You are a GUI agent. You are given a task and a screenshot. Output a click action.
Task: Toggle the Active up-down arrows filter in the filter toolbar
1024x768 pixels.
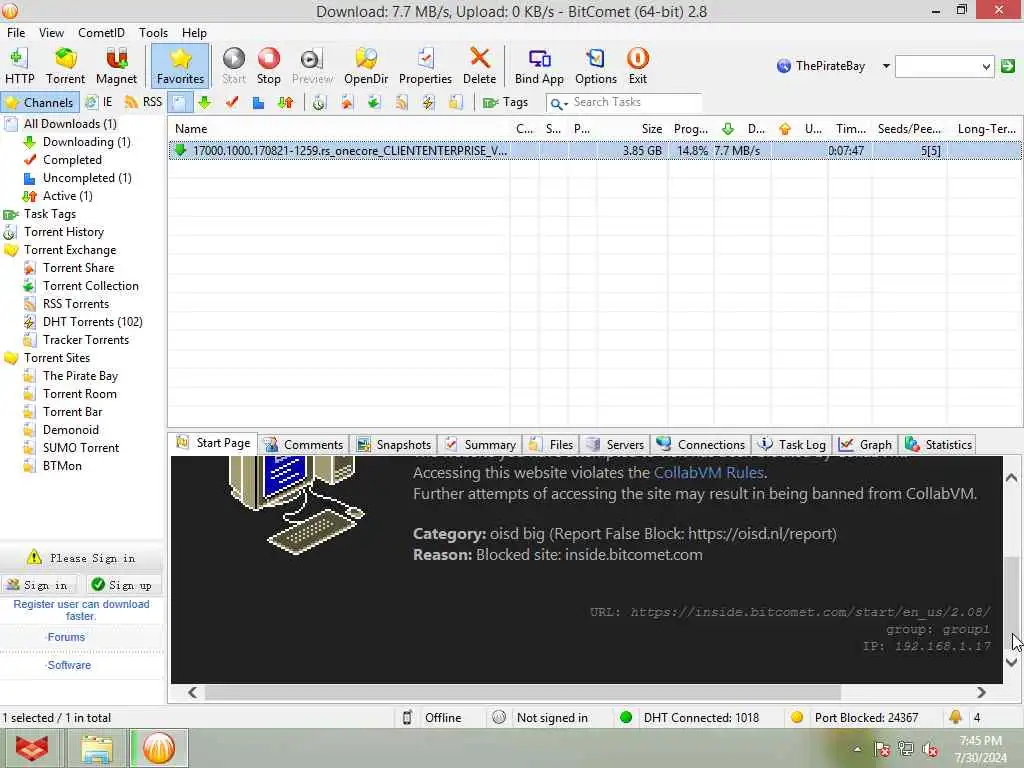285,103
